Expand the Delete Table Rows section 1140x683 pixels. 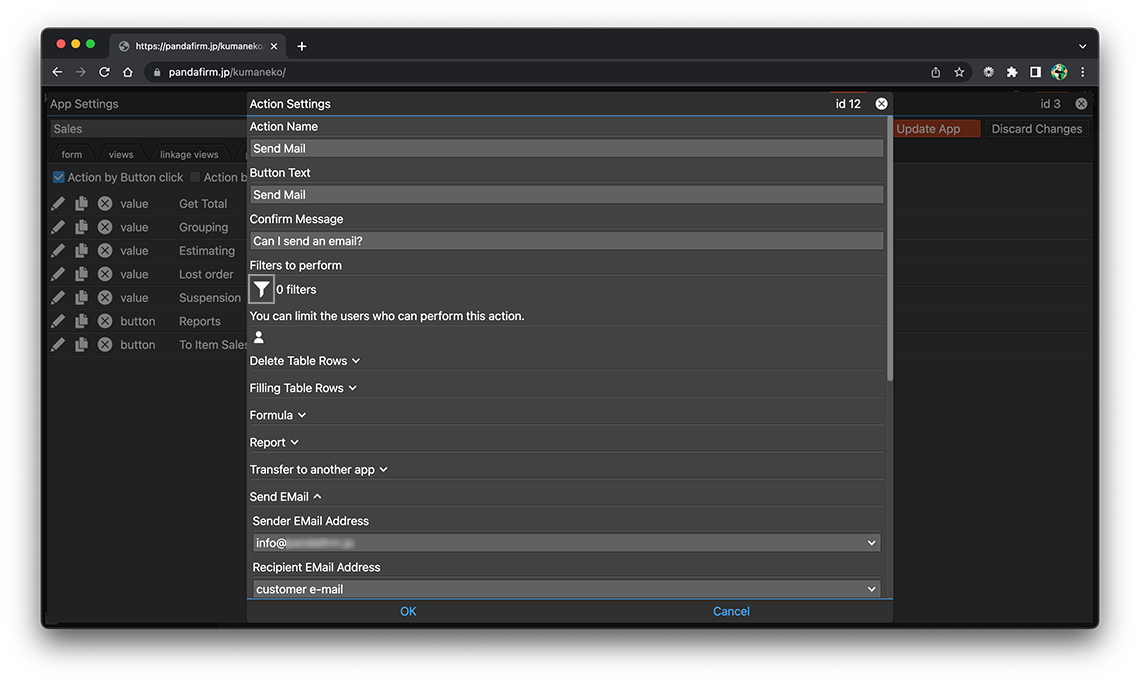(304, 361)
